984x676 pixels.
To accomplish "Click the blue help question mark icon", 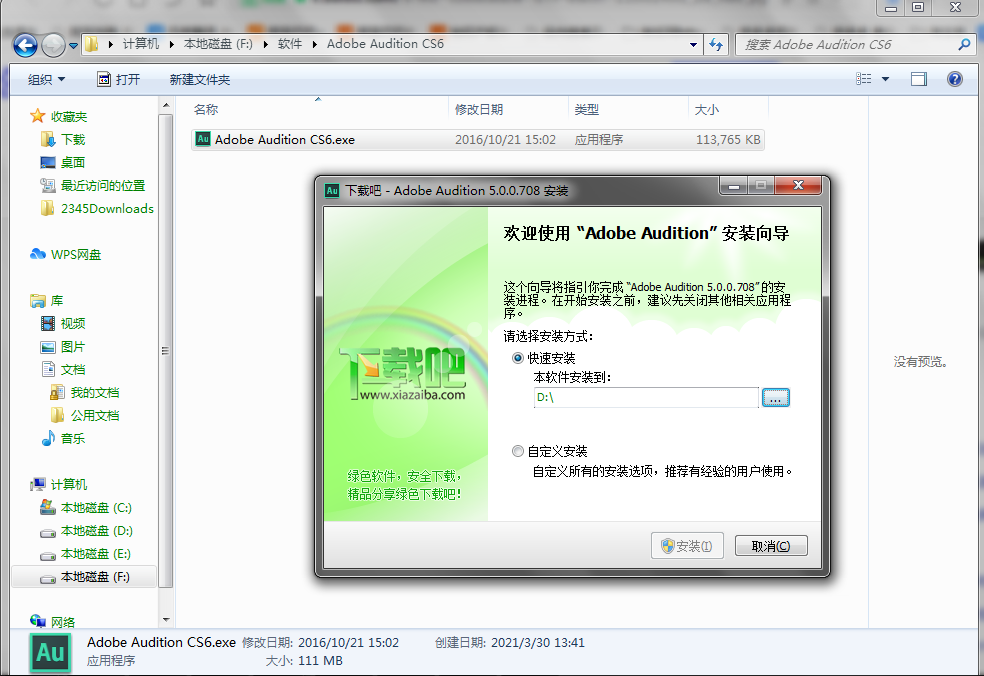I will coord(955,79).
